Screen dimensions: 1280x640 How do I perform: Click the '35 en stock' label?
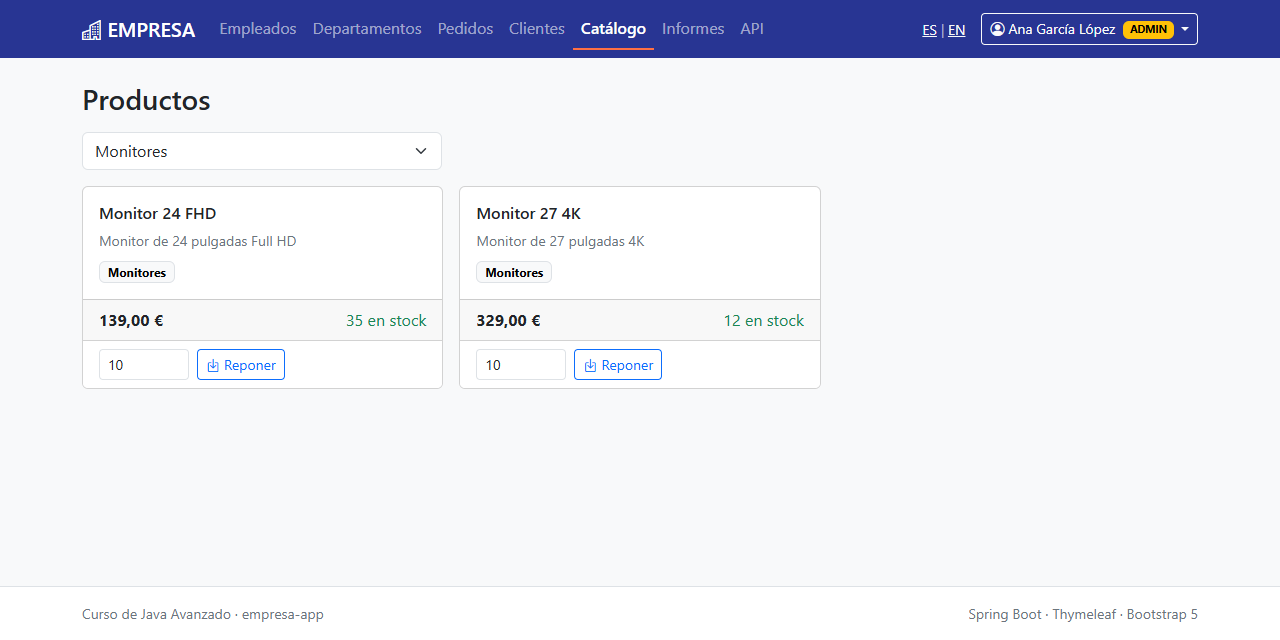386,320
